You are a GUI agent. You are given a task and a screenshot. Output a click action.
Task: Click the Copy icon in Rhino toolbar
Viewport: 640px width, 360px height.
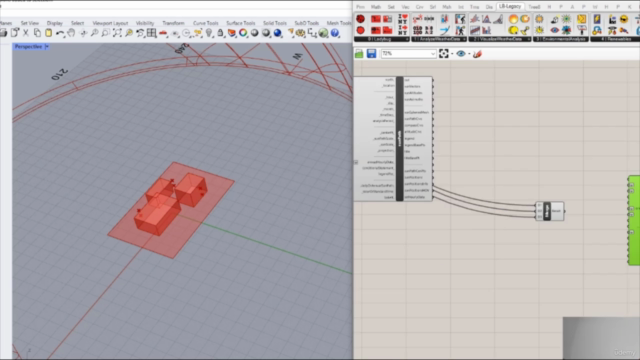click(37, 33)
